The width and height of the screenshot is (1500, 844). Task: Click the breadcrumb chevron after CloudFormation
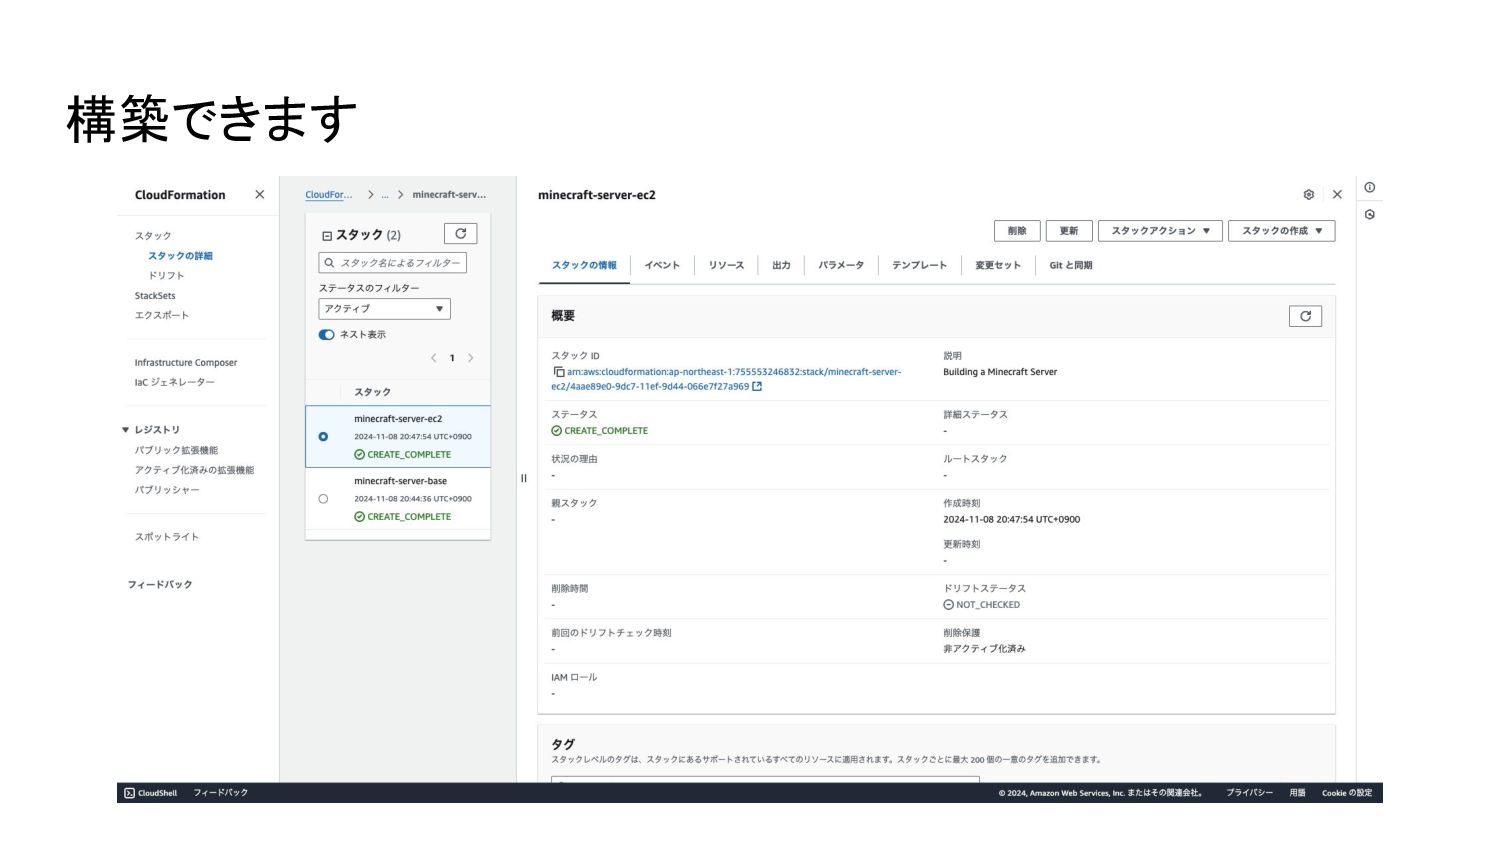[x=370, y=195]
